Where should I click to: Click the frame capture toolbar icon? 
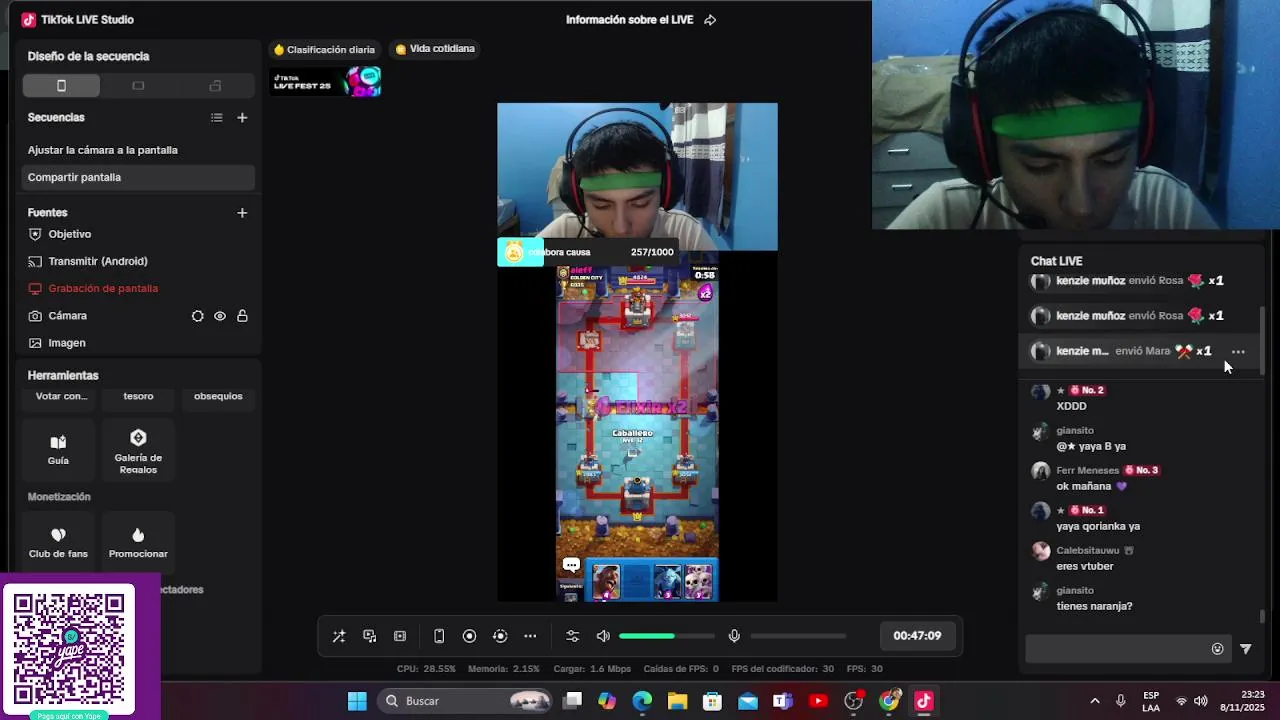coord(400,636)
